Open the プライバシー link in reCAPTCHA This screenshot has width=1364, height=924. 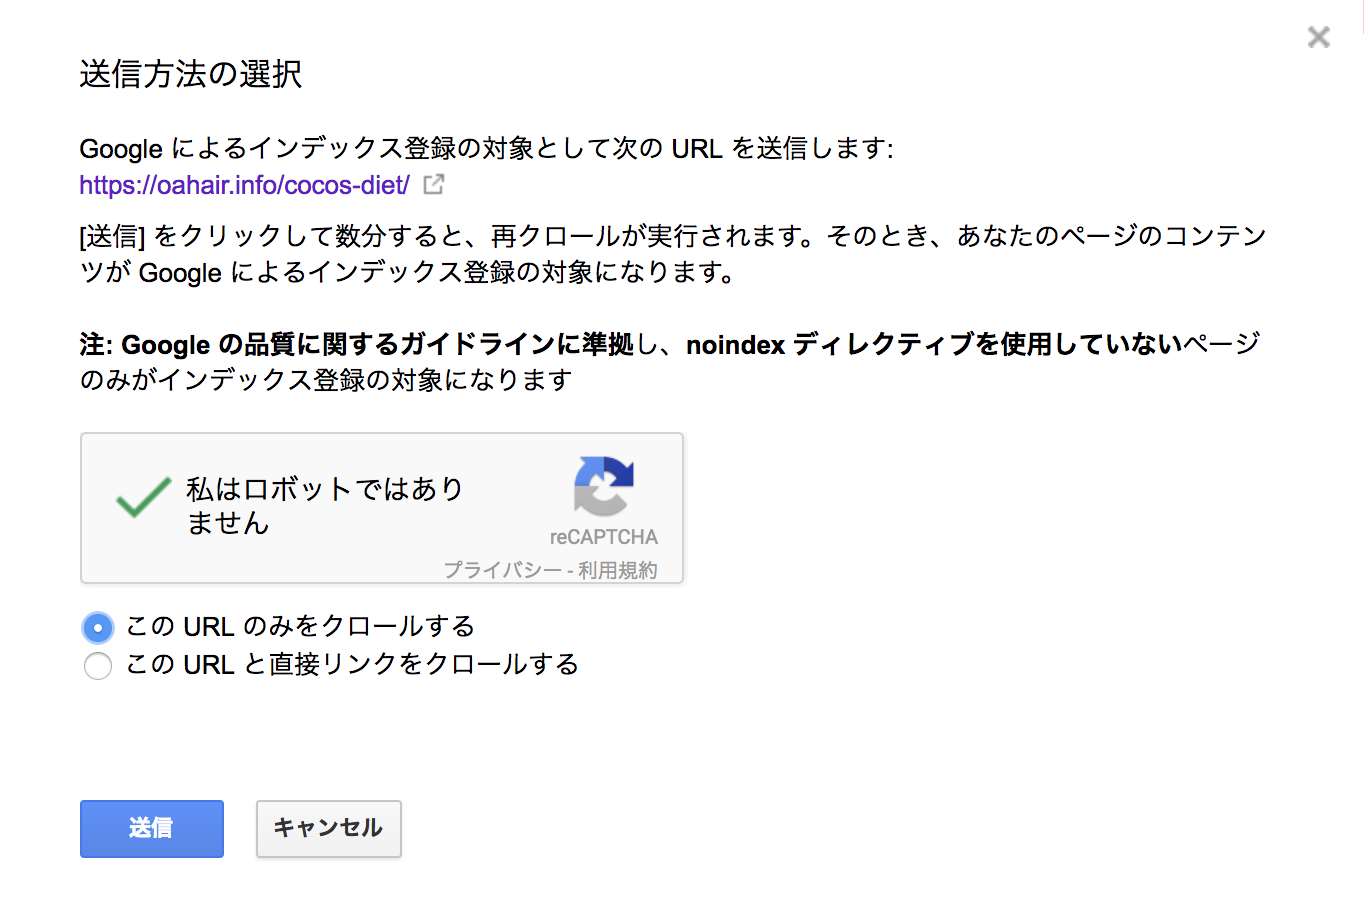502,570
